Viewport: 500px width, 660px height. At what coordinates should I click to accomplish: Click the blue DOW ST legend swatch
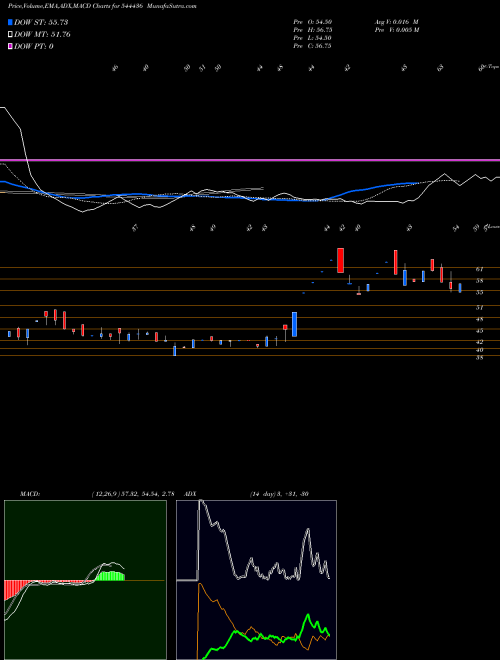tap(10, 22)
